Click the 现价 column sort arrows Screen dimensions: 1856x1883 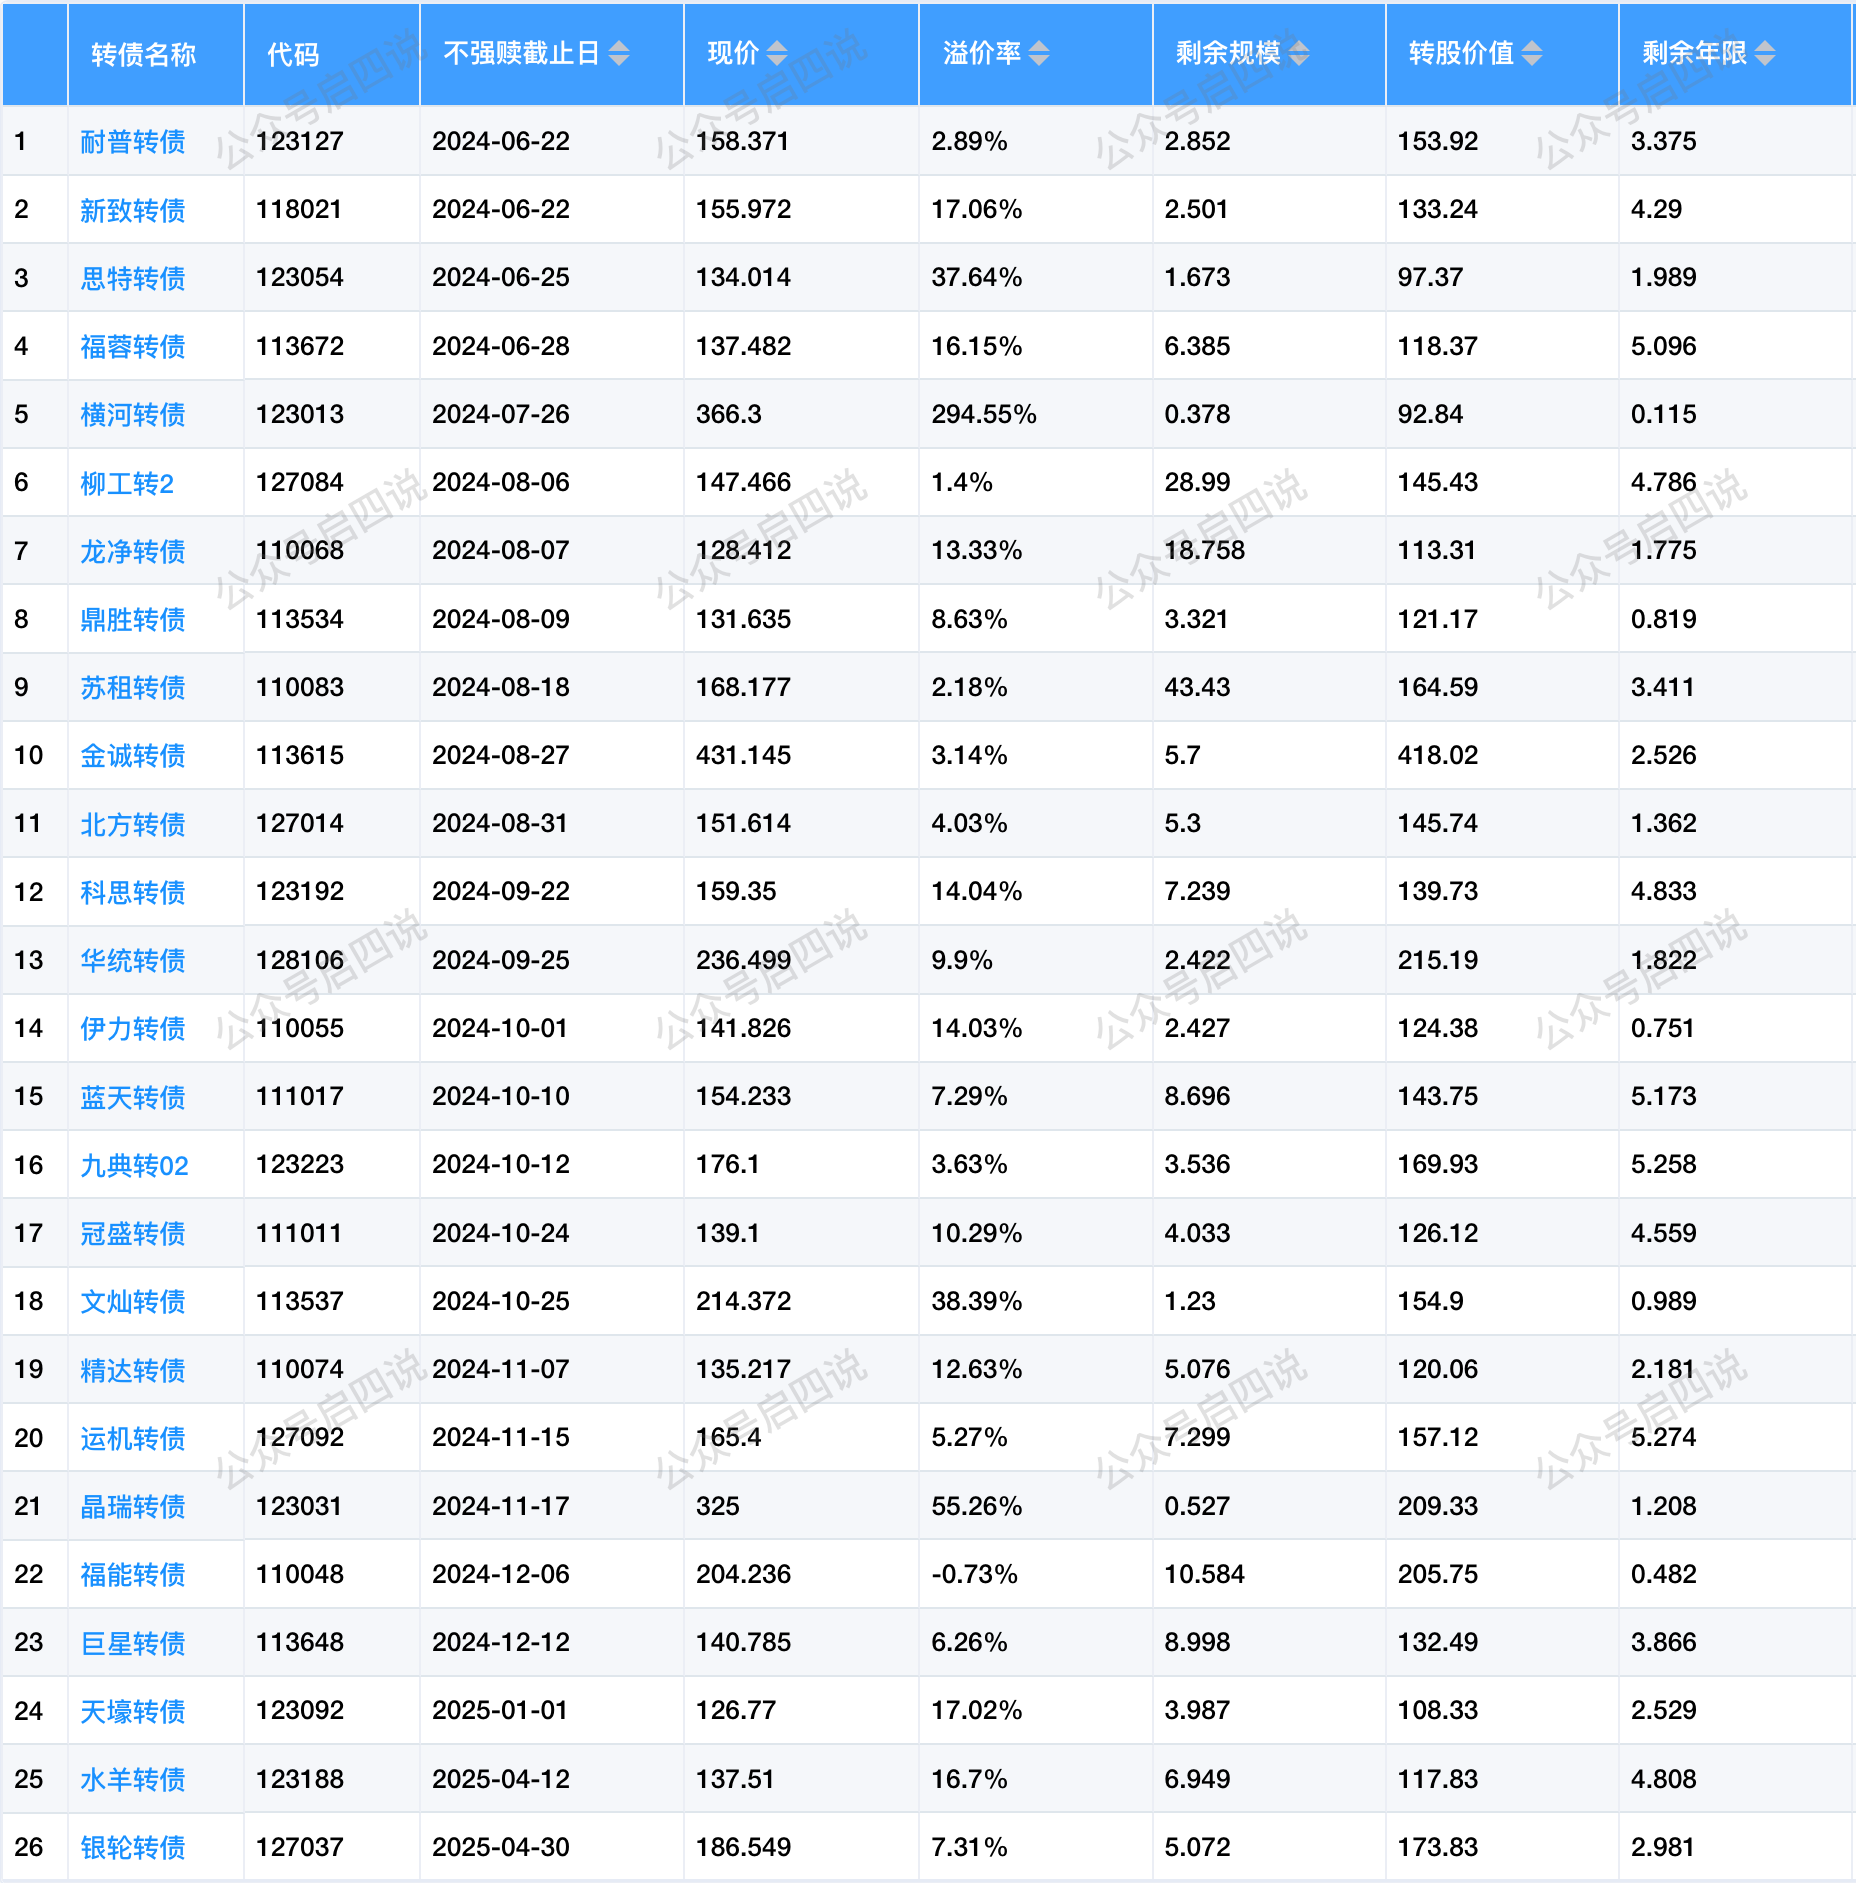point(777,54)
